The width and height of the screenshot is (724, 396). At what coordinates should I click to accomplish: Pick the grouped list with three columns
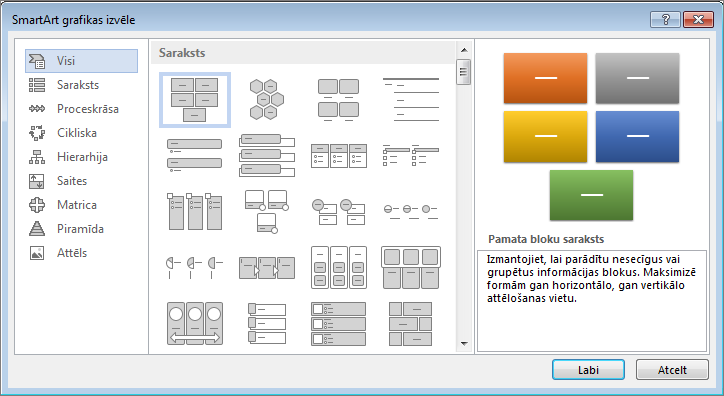pos(338,268)
